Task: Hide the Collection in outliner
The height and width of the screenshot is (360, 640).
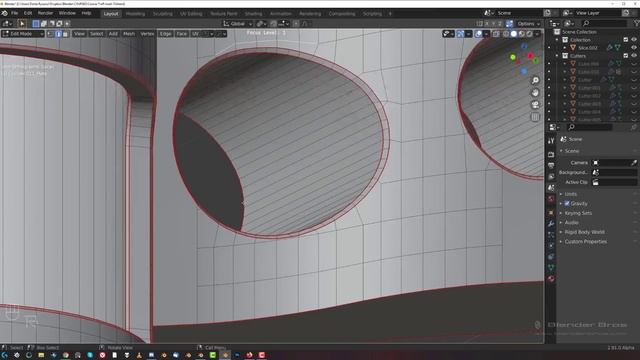Action: [634, 40]
